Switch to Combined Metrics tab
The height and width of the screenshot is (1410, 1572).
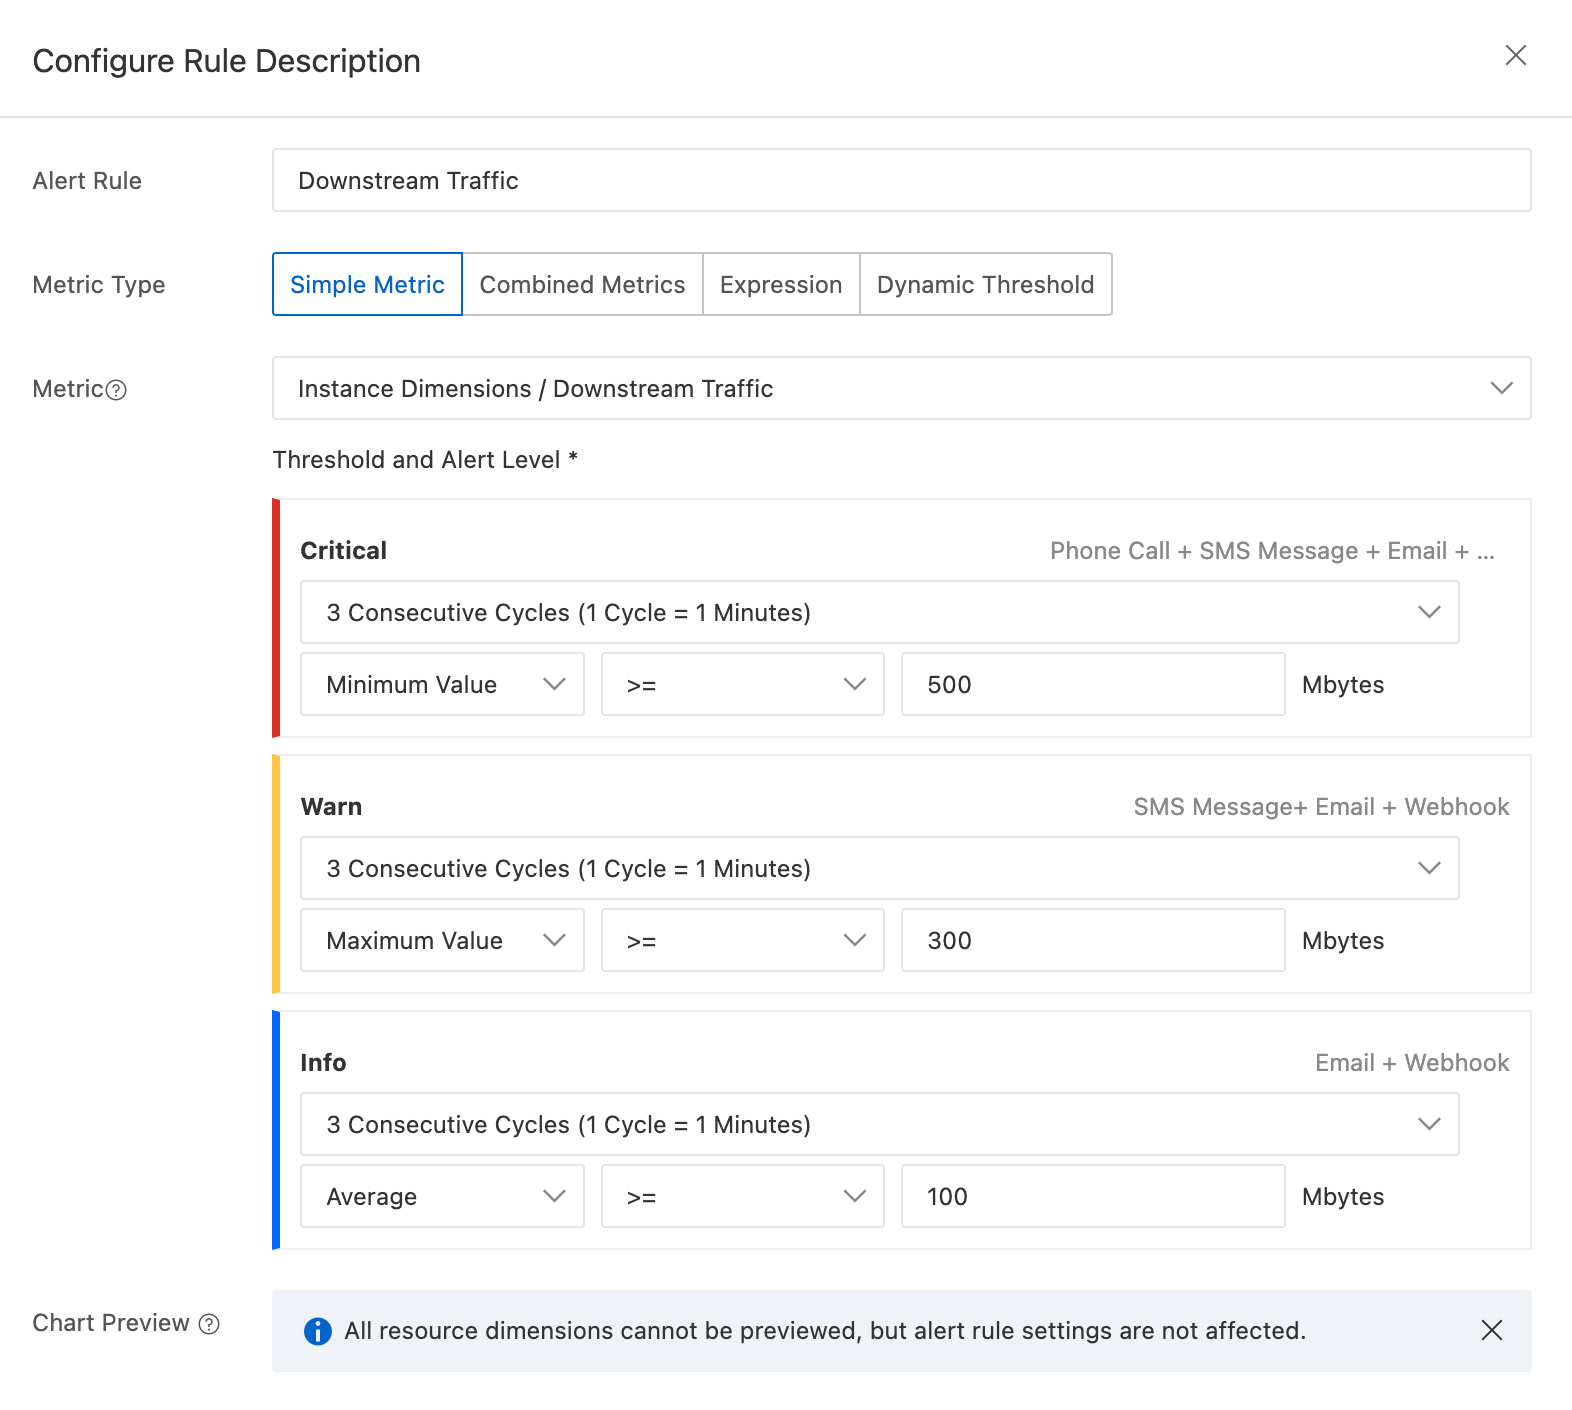pyautogui.click(x=582, y=285)
